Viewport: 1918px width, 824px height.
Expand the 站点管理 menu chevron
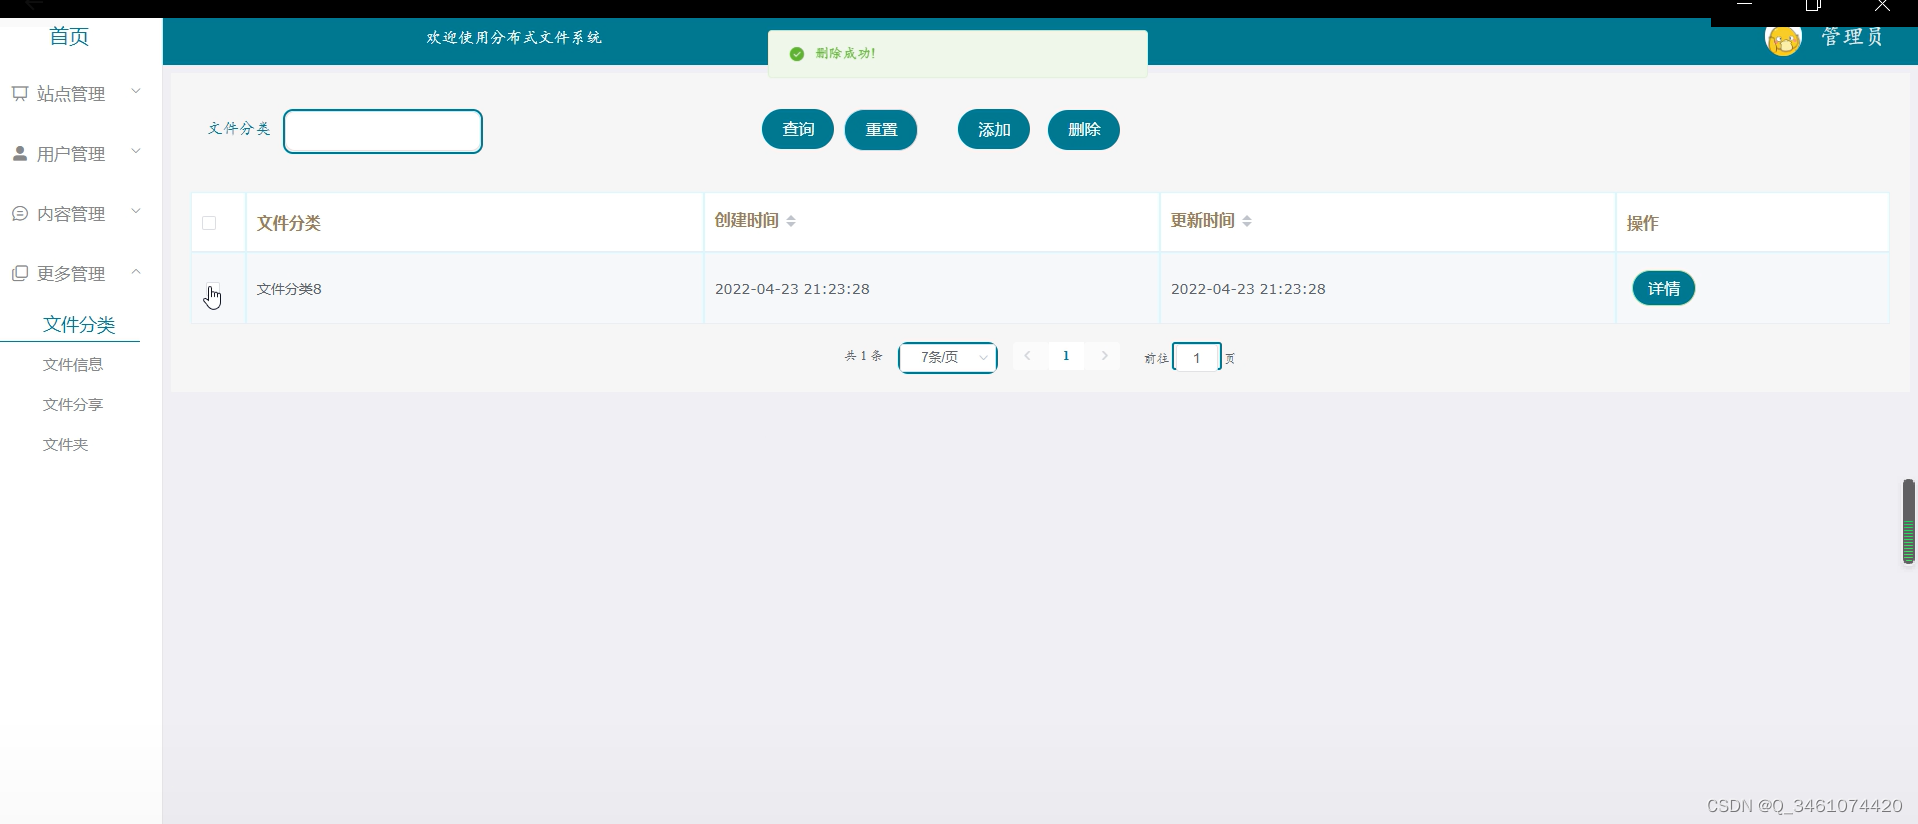[136, 92]
